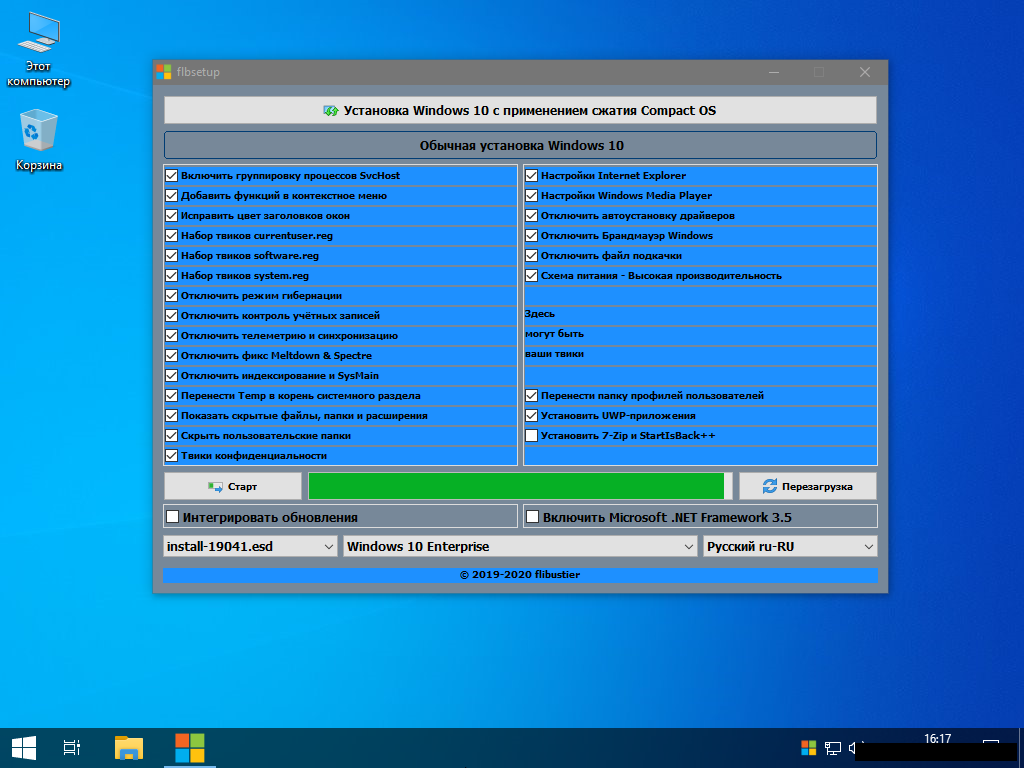Uncheck Набор твиков software.reg
This screenshot has width=1024, height=768.
coord(172,255)
